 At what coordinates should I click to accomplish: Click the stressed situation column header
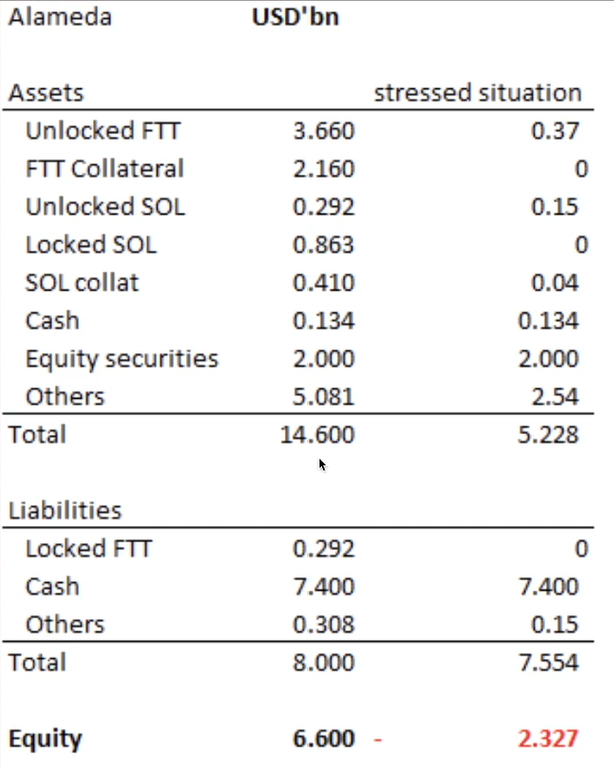pyautogui.click(x=477, y=93)
